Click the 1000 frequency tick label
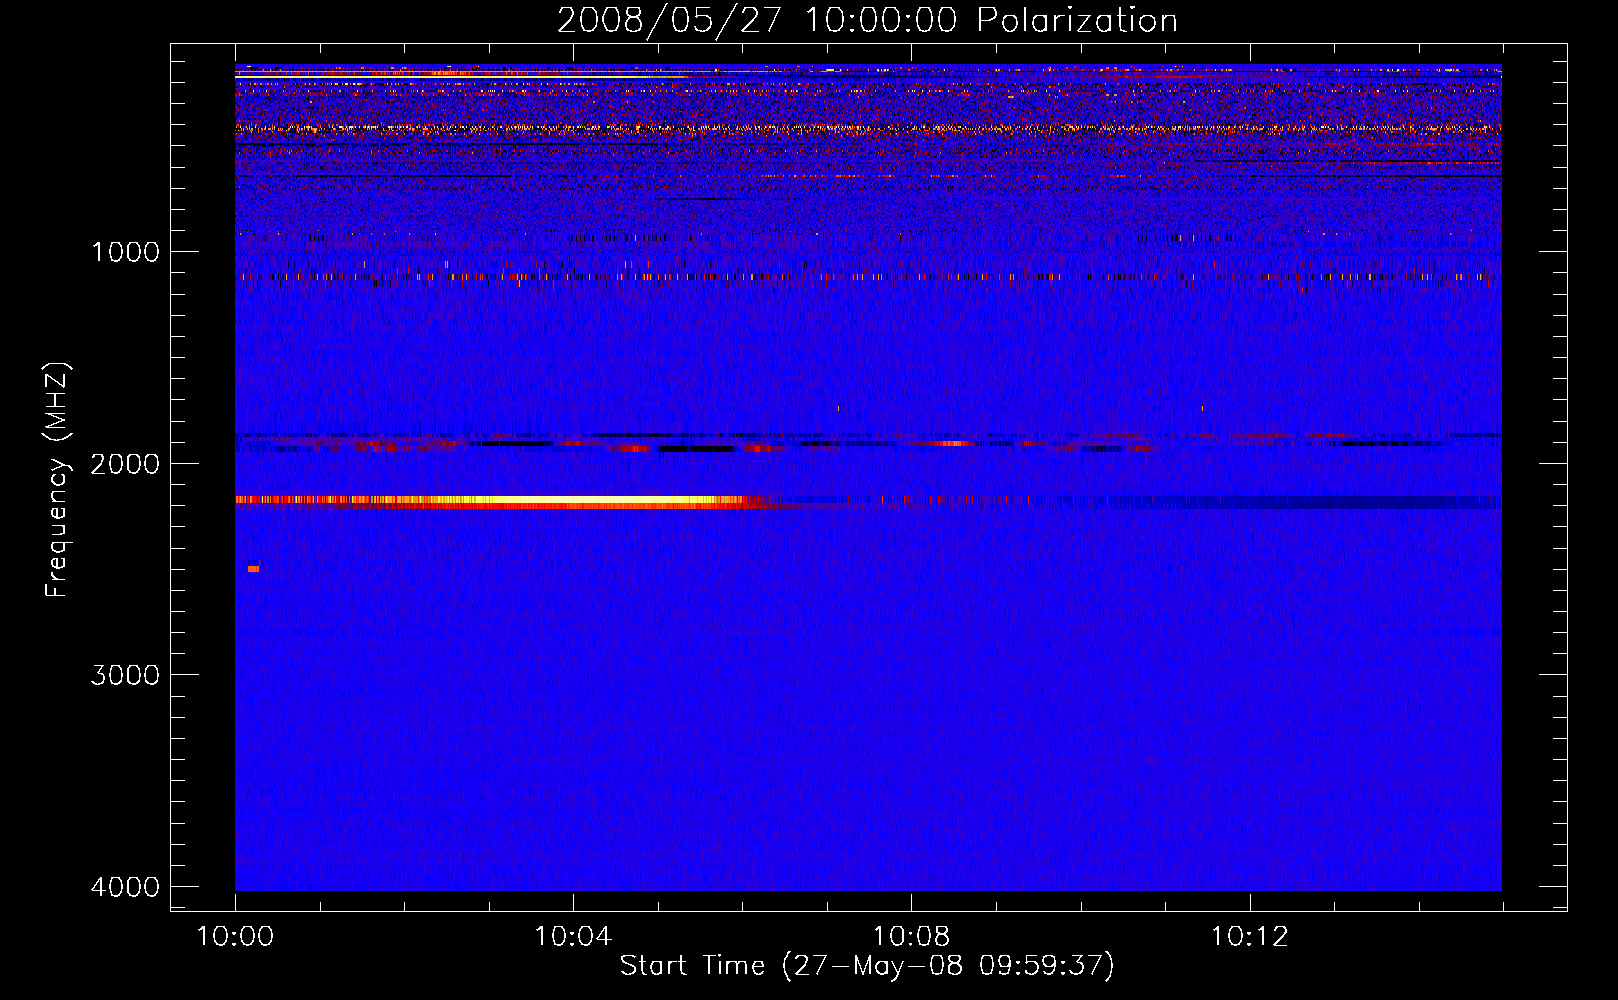Screen dimensions: 1618x1000 [x=125, y=251]
